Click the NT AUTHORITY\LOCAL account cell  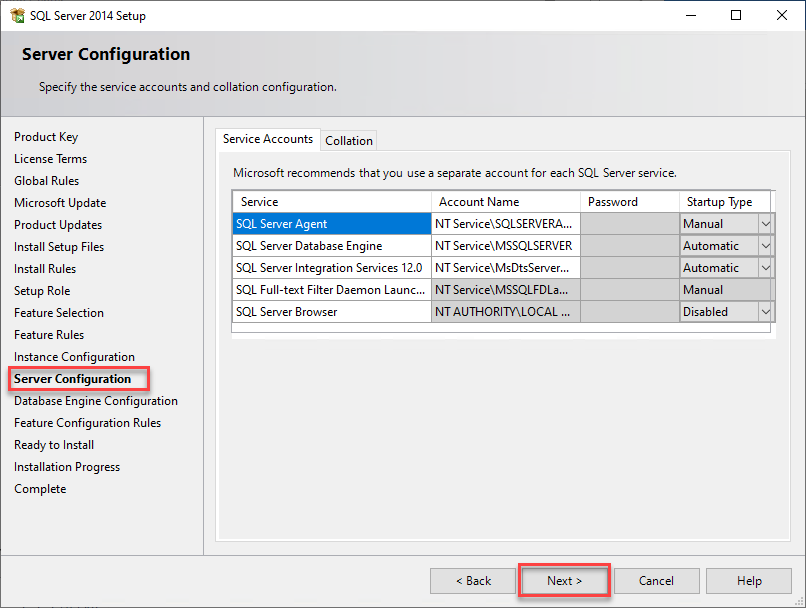click(x=506, y=311)
